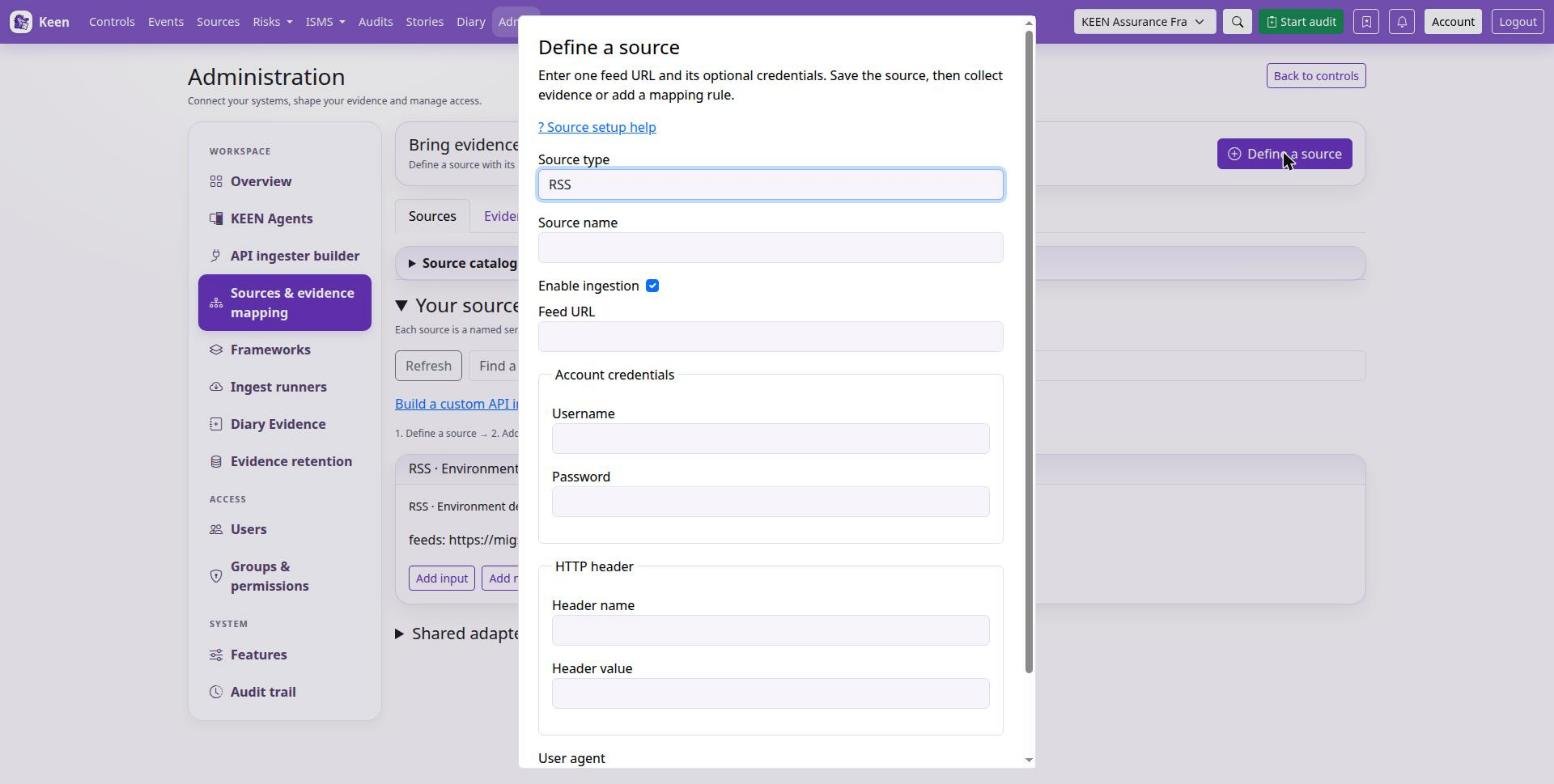Screen dimensions: 1554x784
Task: Go to Controls in the top navigation
Action: (x=112, y=21)
